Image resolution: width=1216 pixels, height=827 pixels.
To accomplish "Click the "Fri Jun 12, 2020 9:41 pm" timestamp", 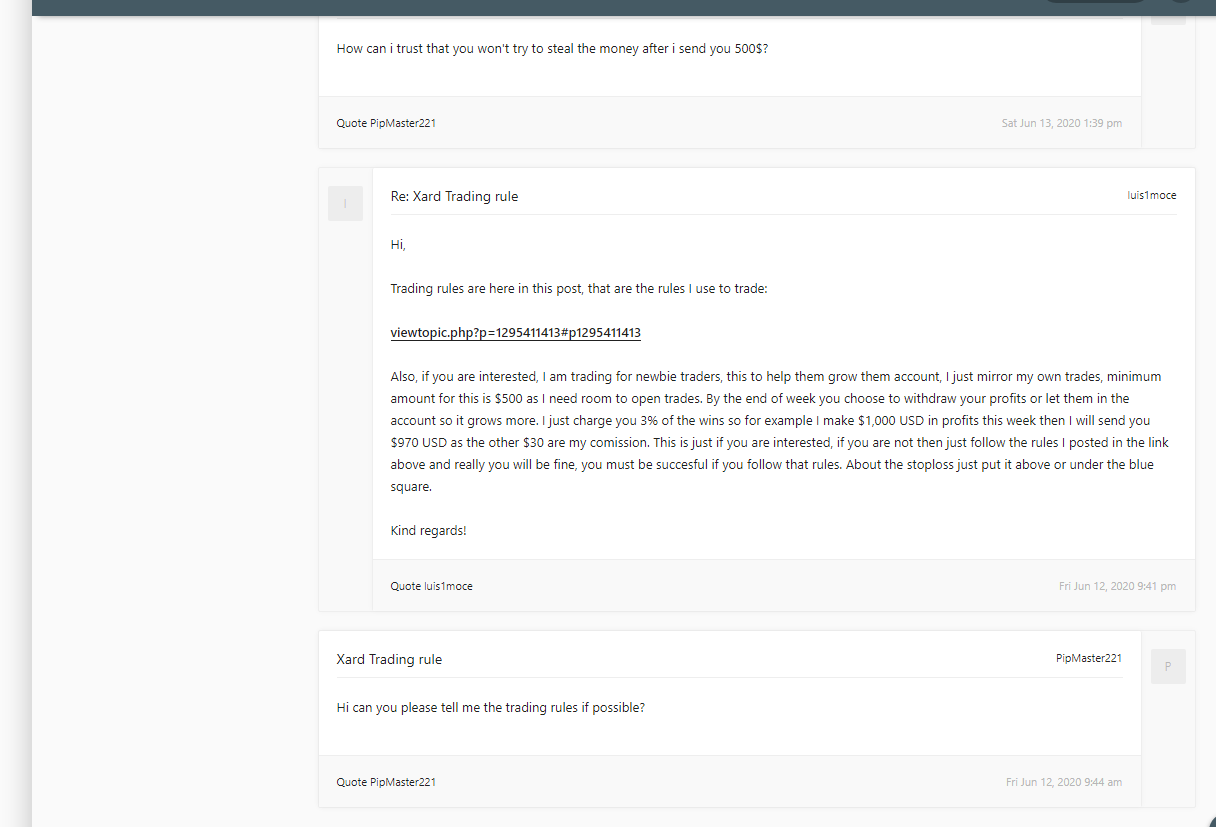I will click(1117, 586).
